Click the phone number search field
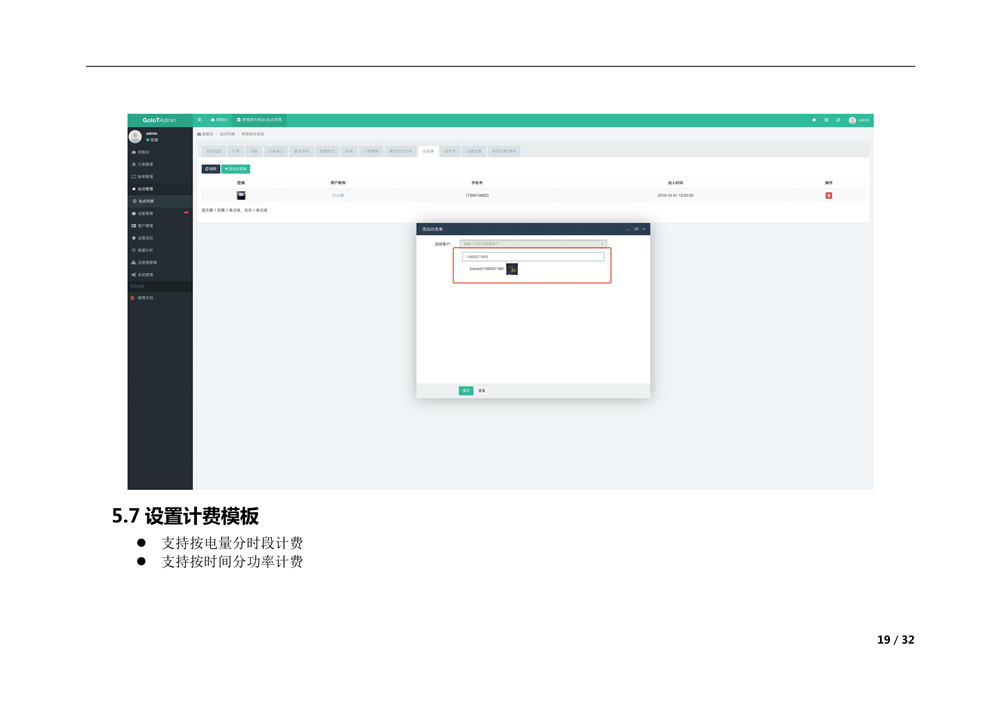 click(x=533, y=257)
